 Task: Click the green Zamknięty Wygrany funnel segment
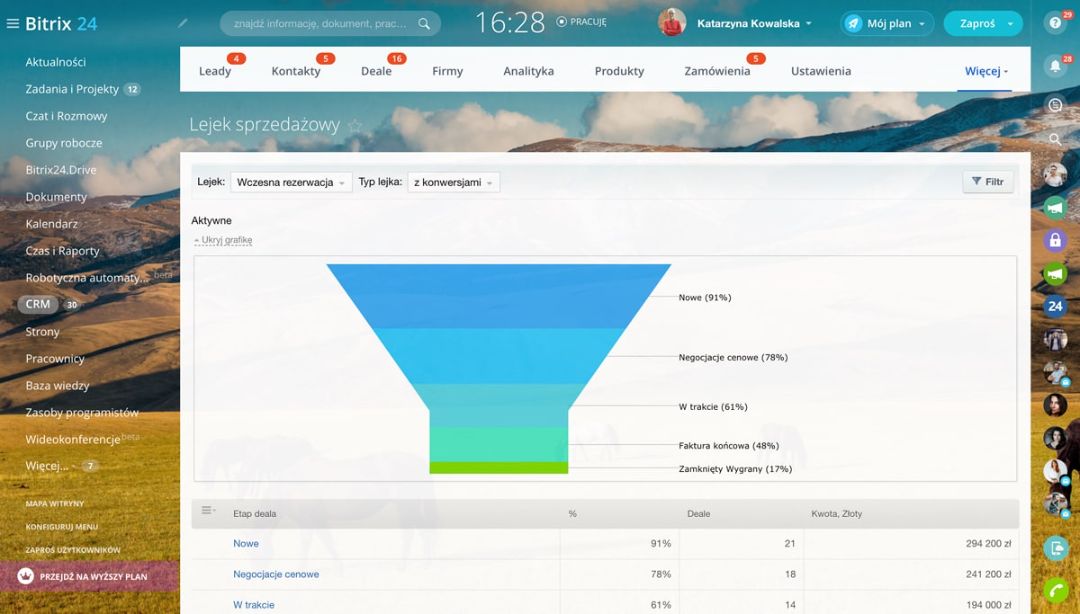click(498, 467)
